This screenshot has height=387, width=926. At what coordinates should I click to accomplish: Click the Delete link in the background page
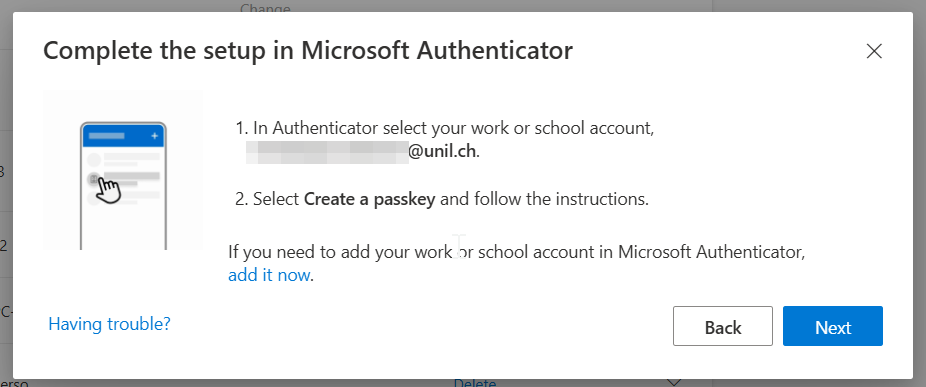coord(475,383)
